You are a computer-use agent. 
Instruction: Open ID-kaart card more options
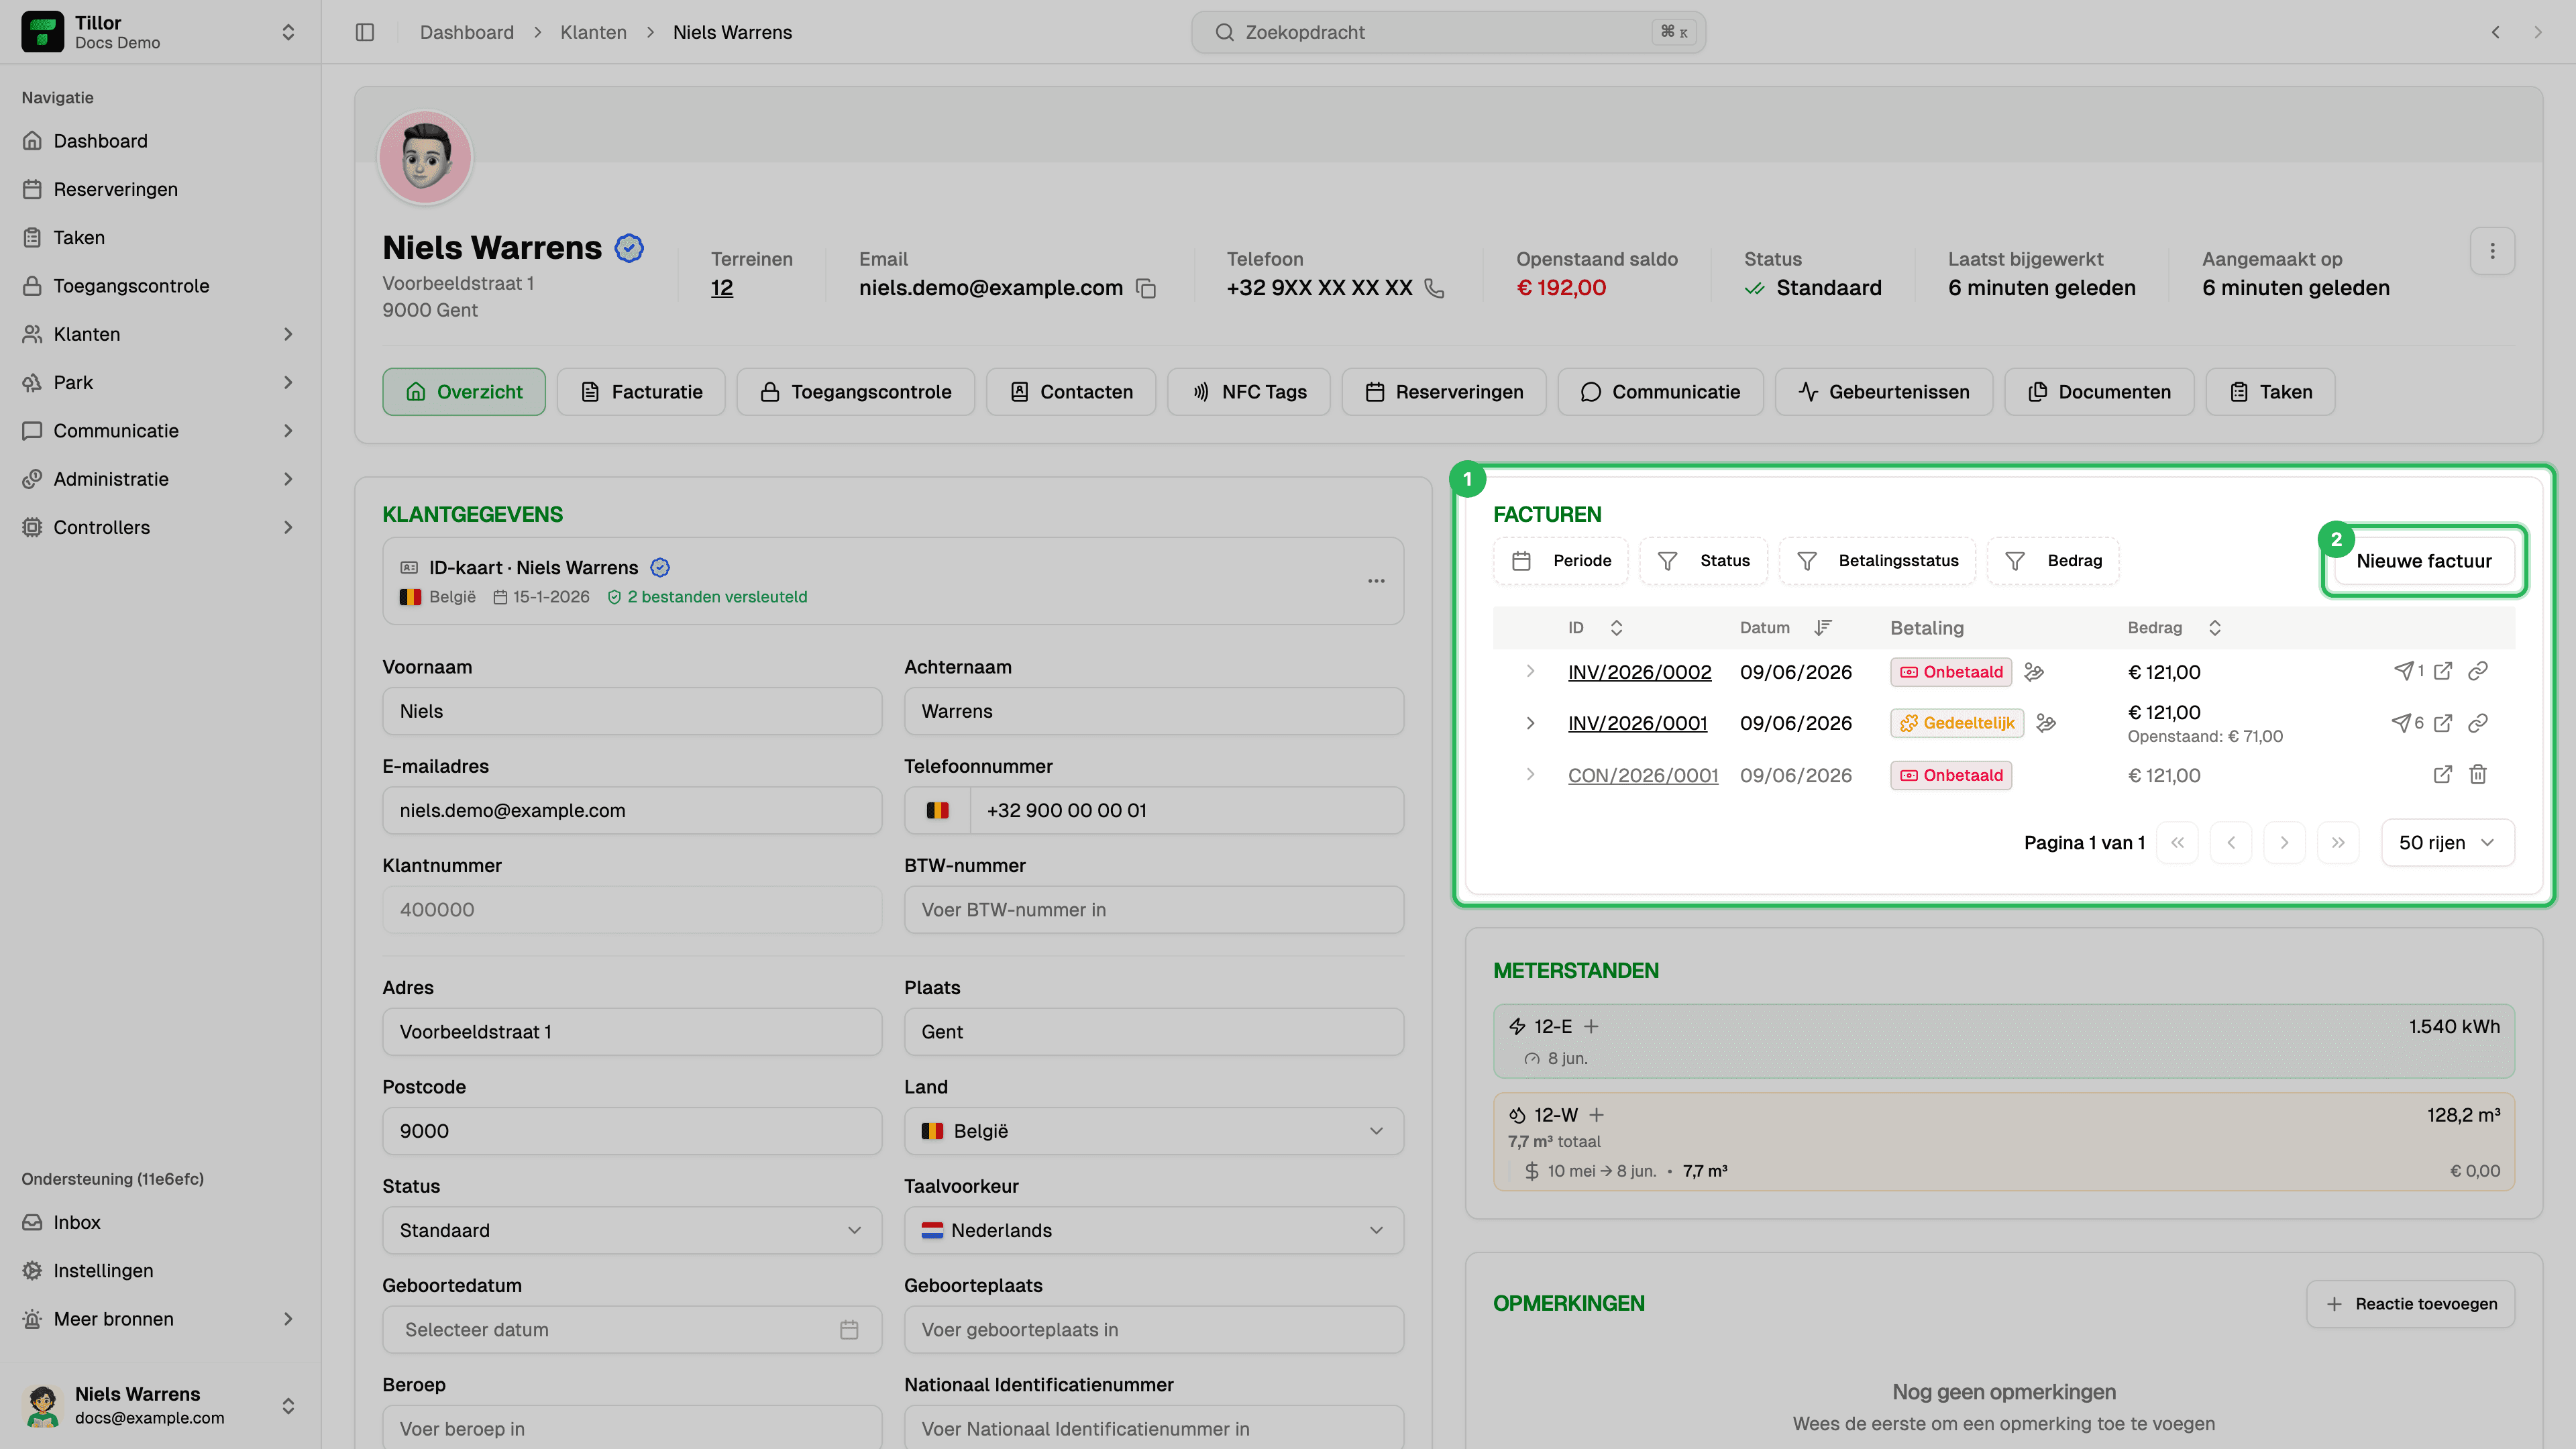pos(1376,581)
